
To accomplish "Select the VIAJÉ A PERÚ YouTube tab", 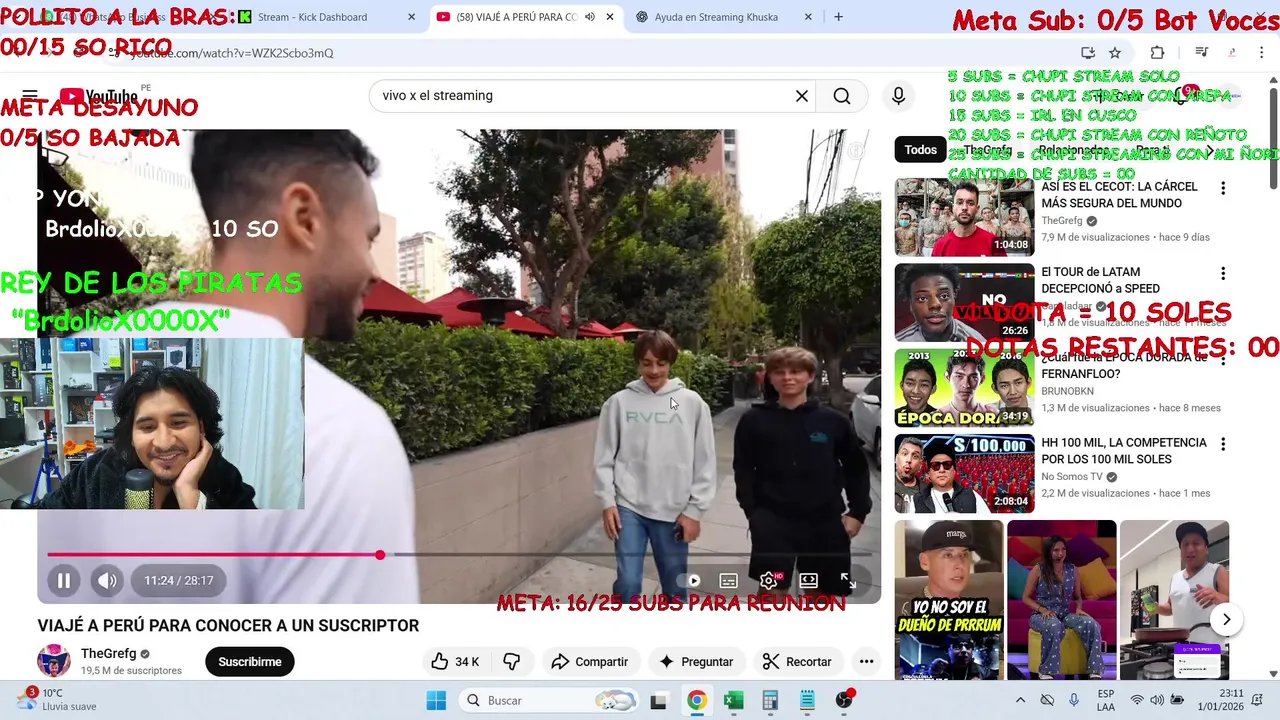I will [516, 17].
